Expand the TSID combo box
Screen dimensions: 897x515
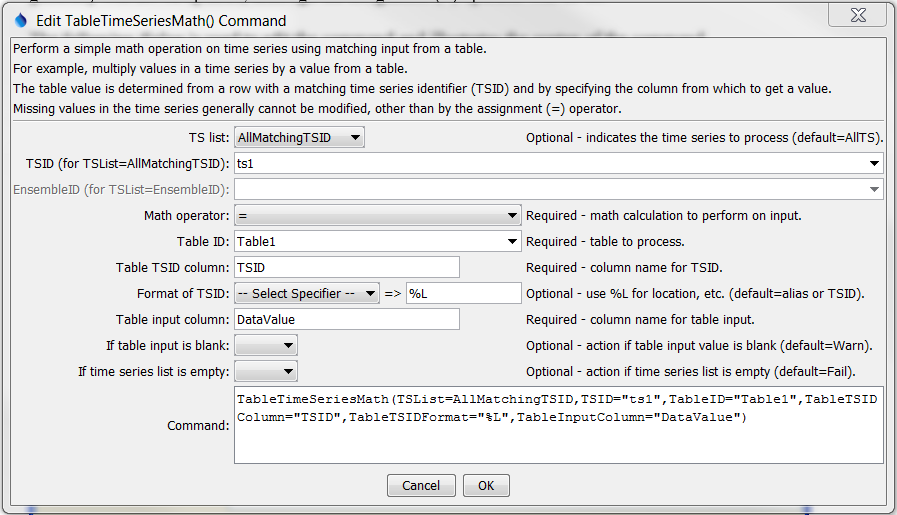(875, 163)
